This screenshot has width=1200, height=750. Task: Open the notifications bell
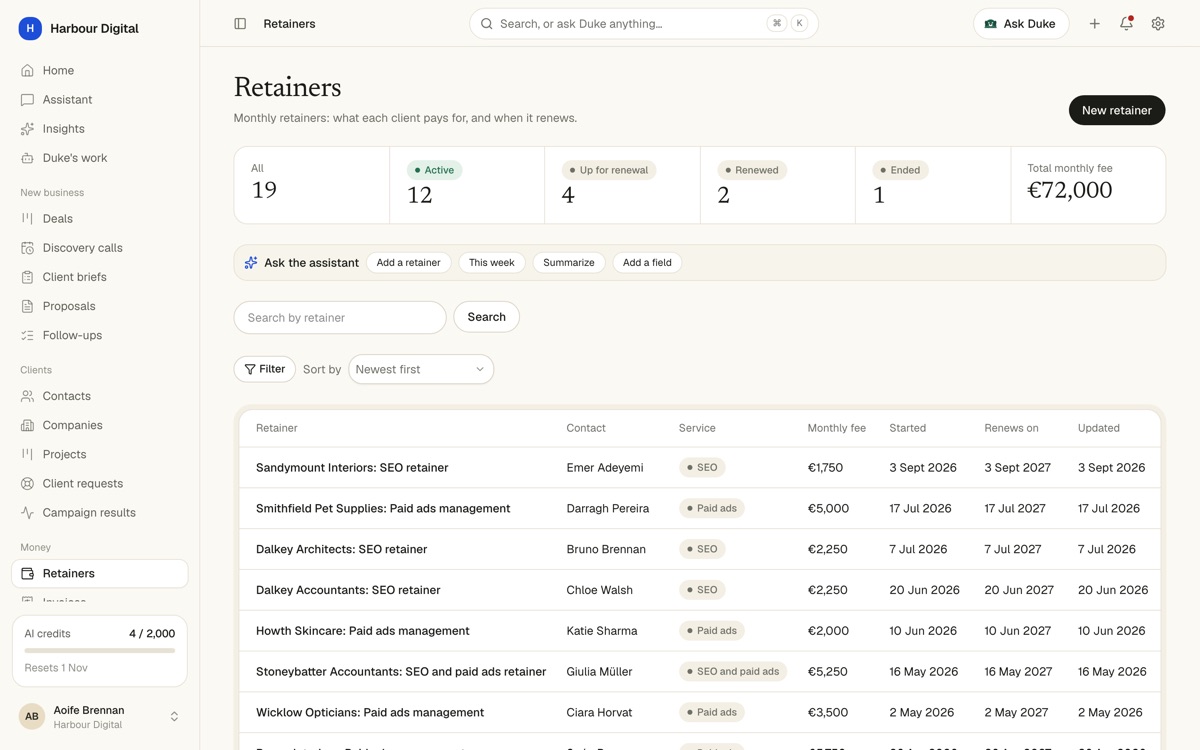pyautogui.click(x=1126, y=24)
